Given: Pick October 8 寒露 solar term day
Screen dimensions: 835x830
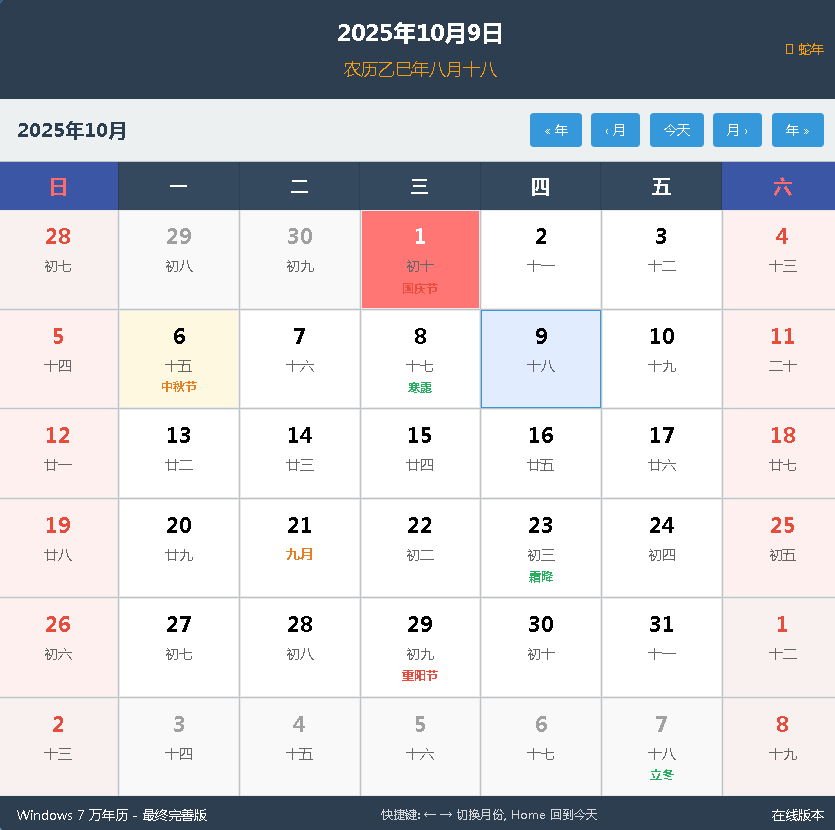Looking at the screenshot, I should point(420,359).
